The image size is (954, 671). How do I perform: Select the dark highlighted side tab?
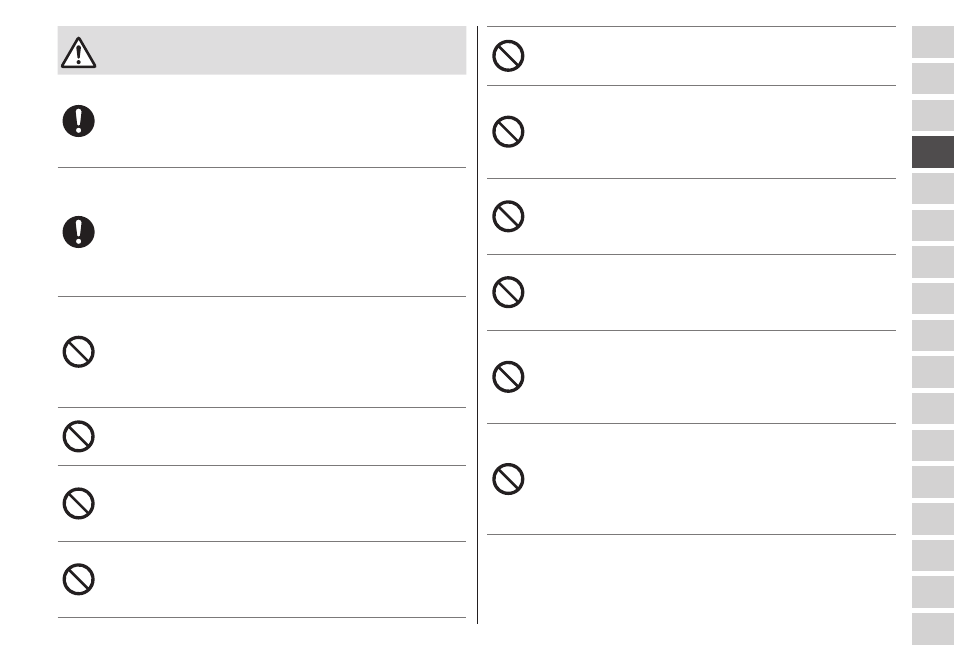coord(933,152)
